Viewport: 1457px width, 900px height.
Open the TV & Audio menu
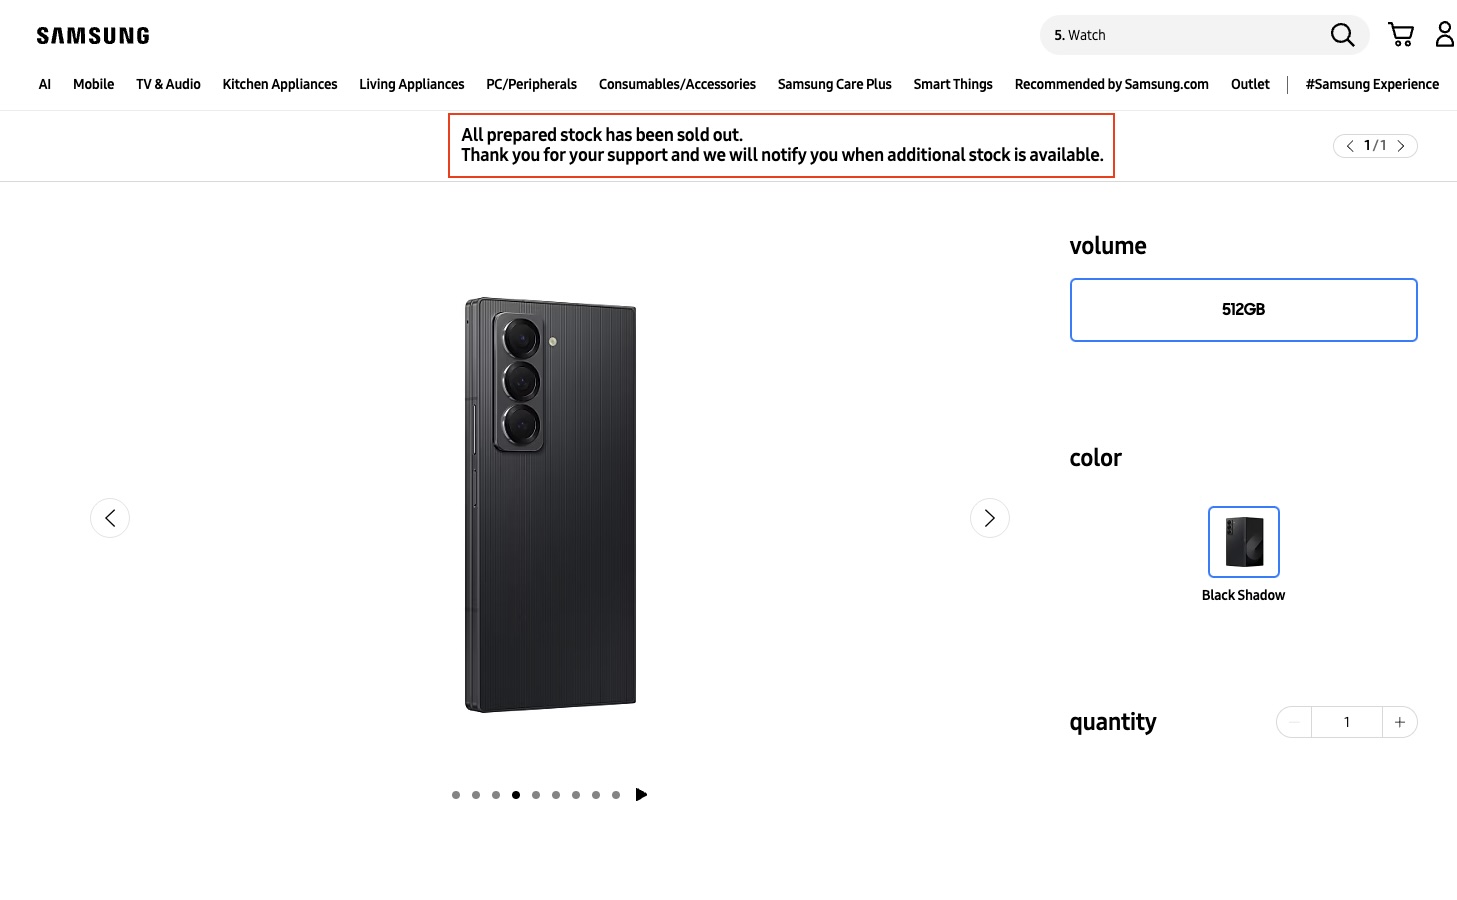point(168,84)
